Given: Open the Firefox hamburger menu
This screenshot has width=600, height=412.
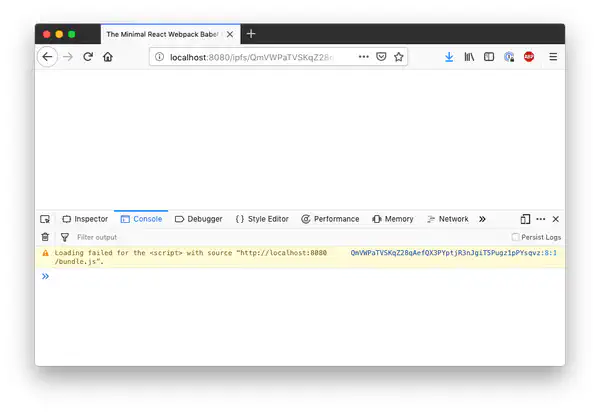Looking at the screenshot, I should (553, 57).
